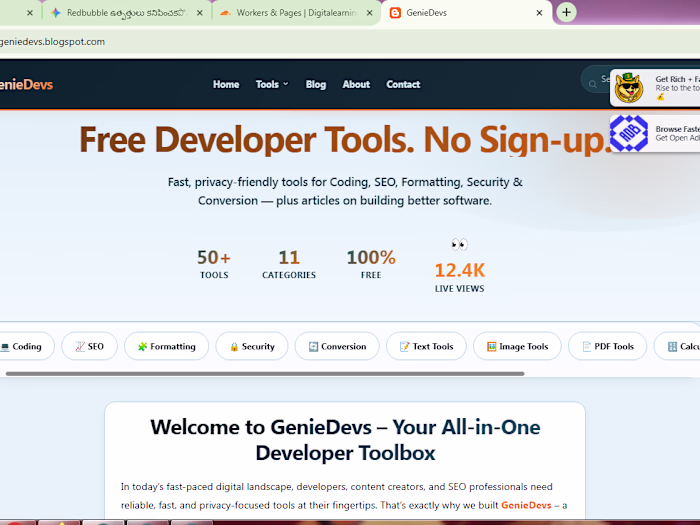Open the About page link
700x525 pixels.
(356, 84)
